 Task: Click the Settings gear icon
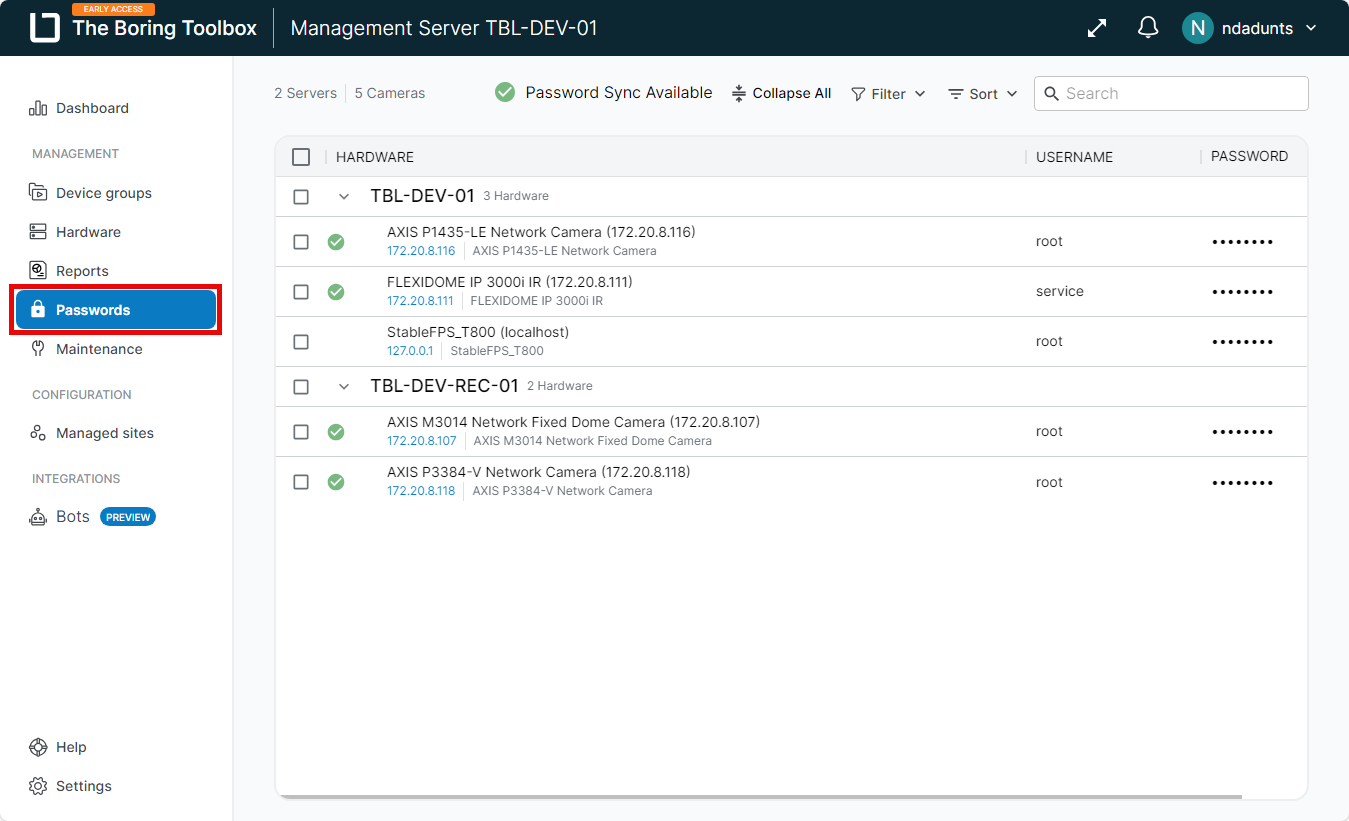point(38,786)
